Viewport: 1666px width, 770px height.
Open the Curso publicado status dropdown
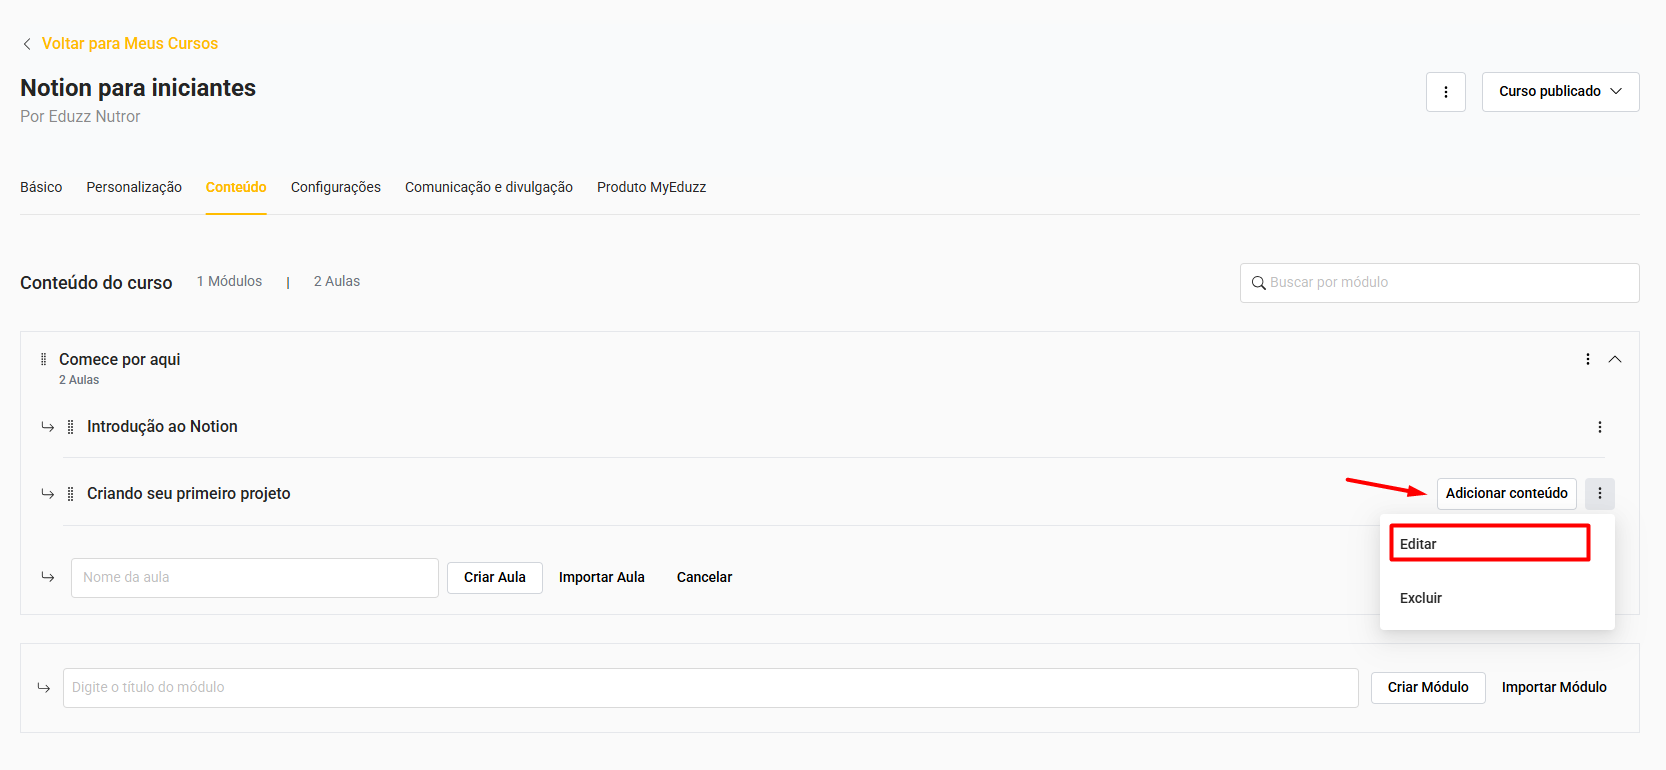tap(1560, 92)
